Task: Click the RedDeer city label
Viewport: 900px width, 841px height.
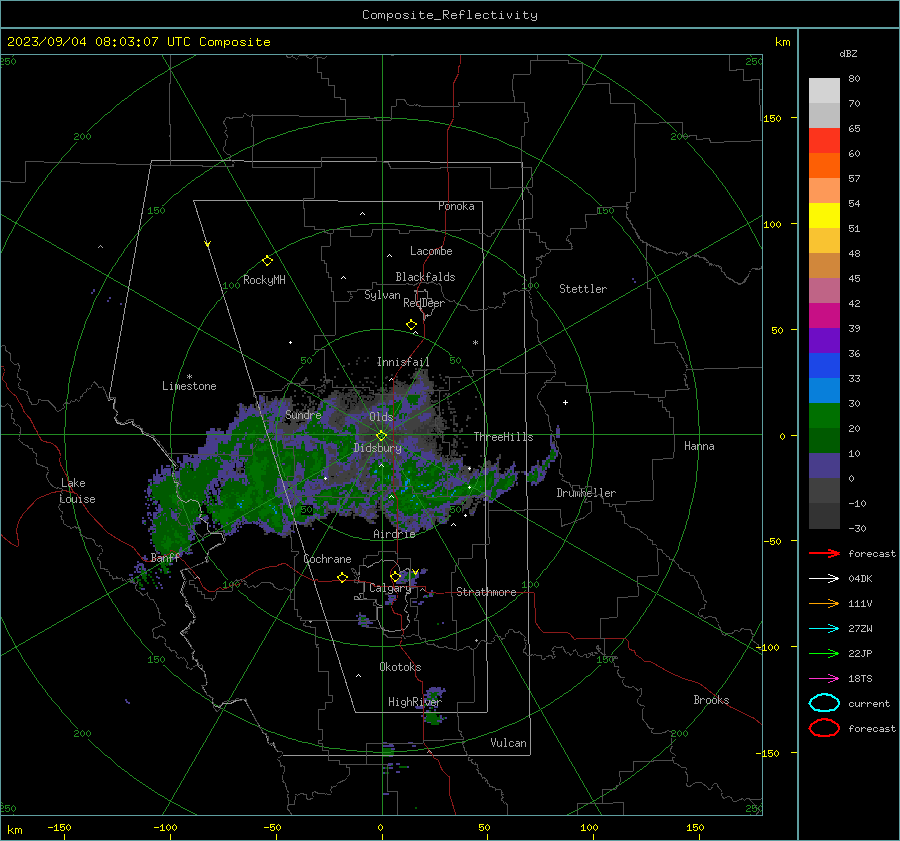Action: pyautogui.click(x=424, y=303)
